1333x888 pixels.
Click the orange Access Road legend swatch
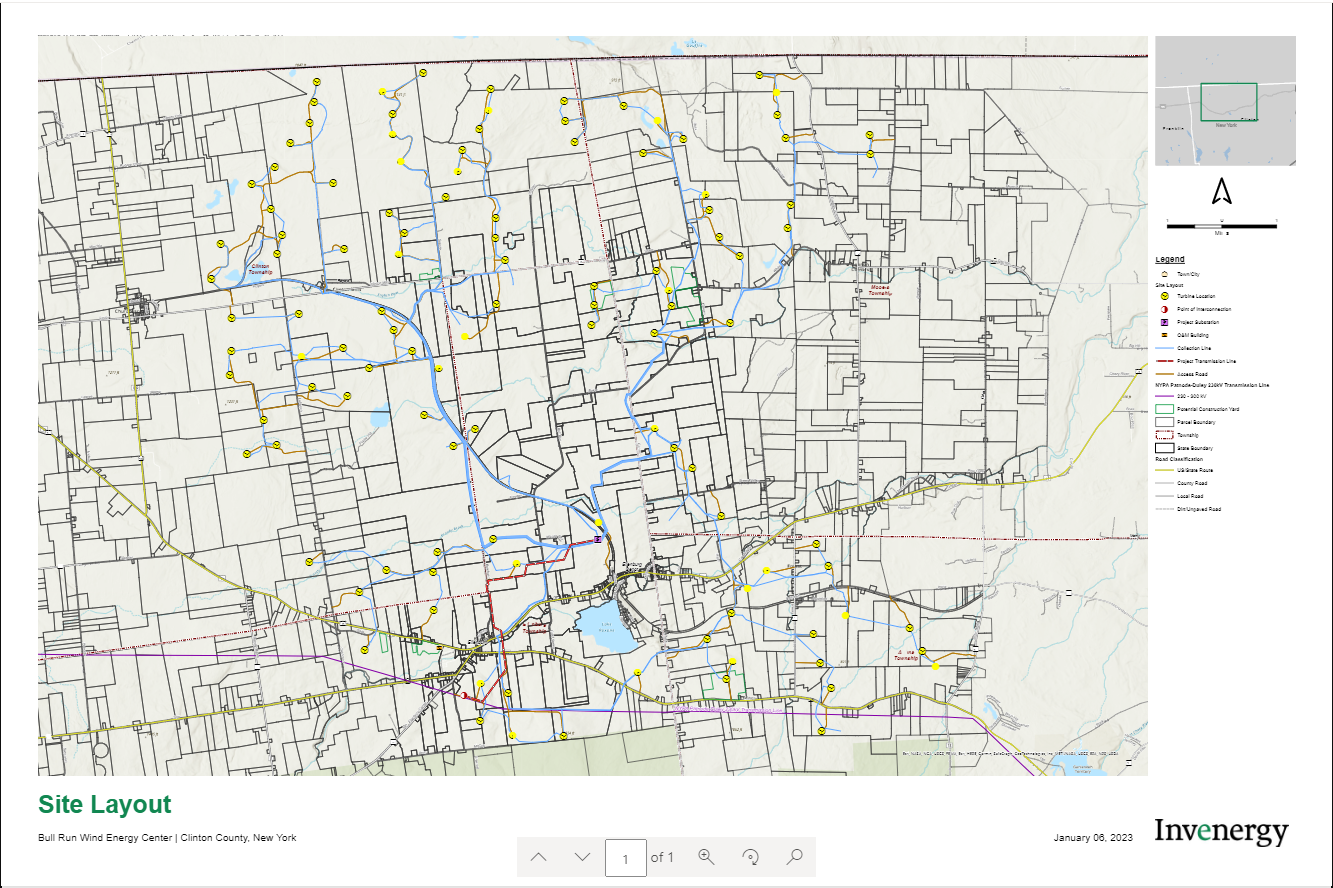tap(1165, 374)
